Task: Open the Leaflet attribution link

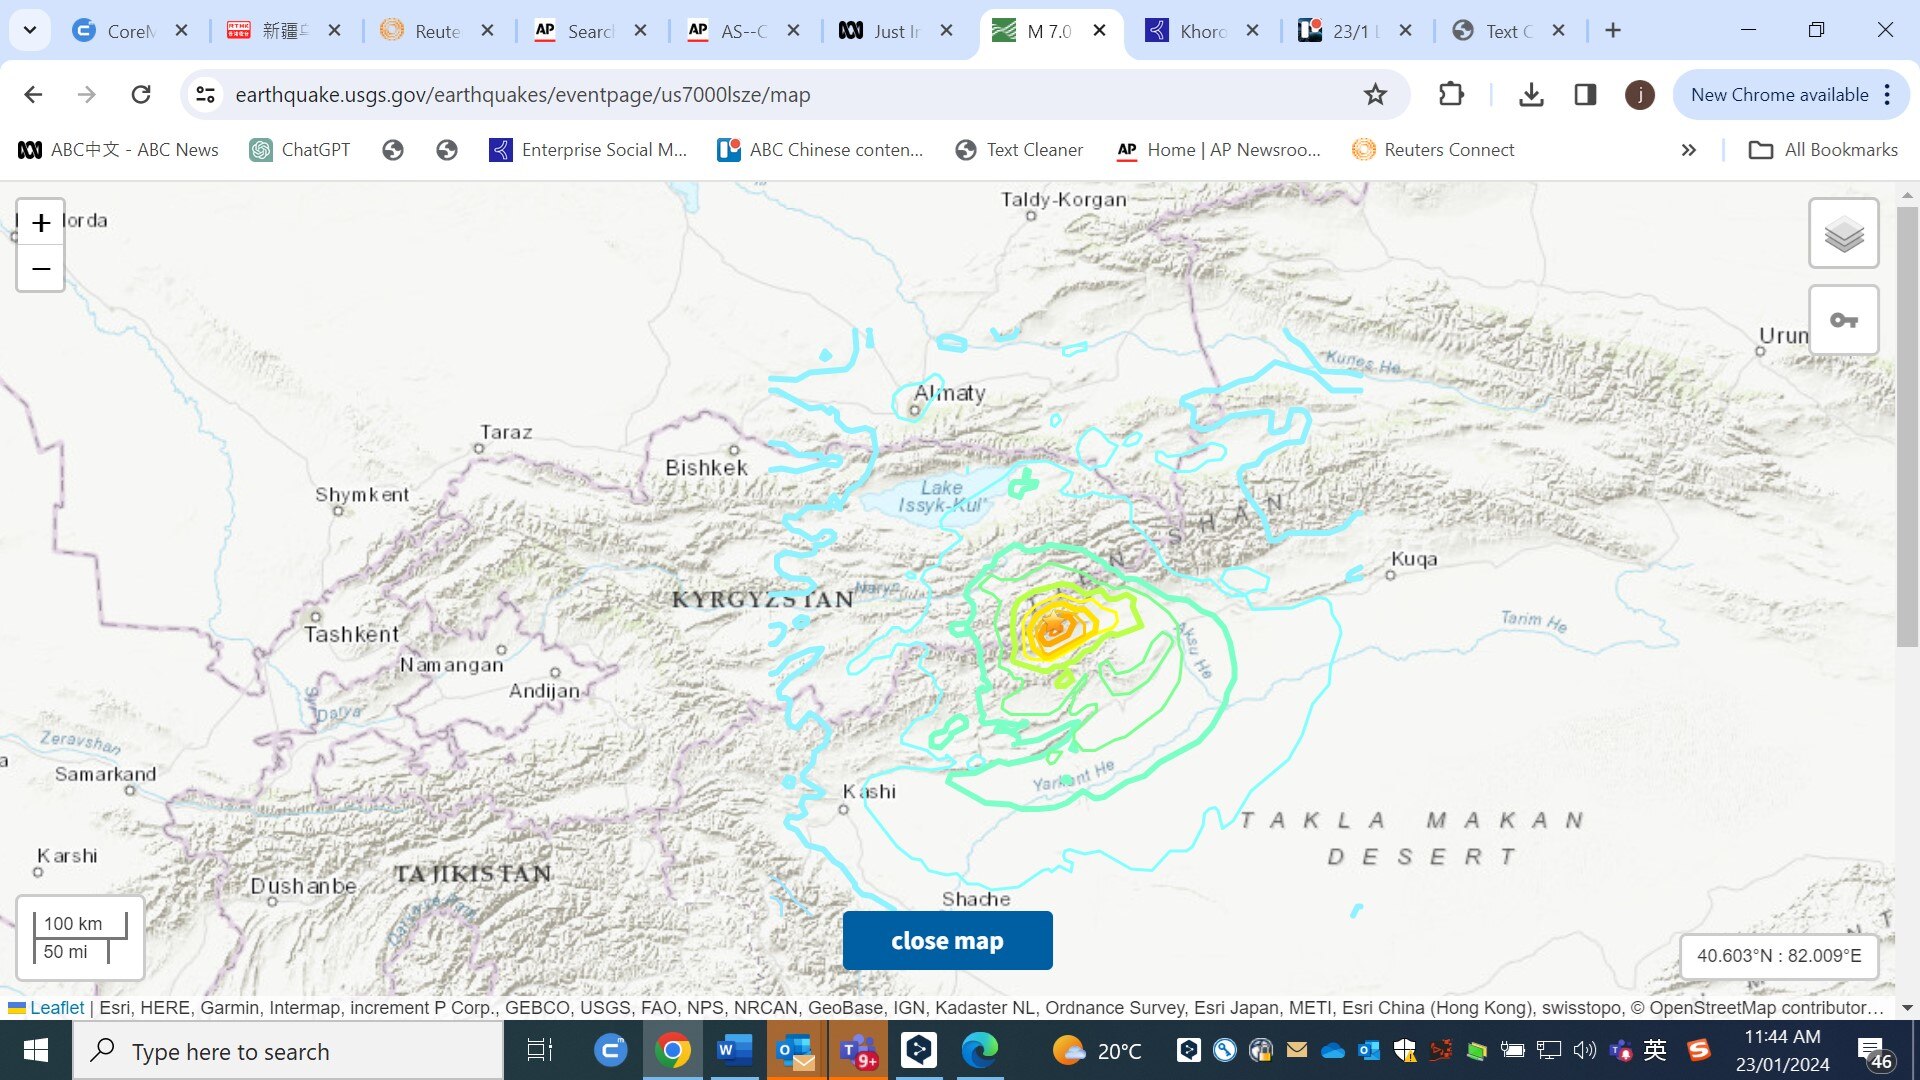Action: (x=57, y=1008)
